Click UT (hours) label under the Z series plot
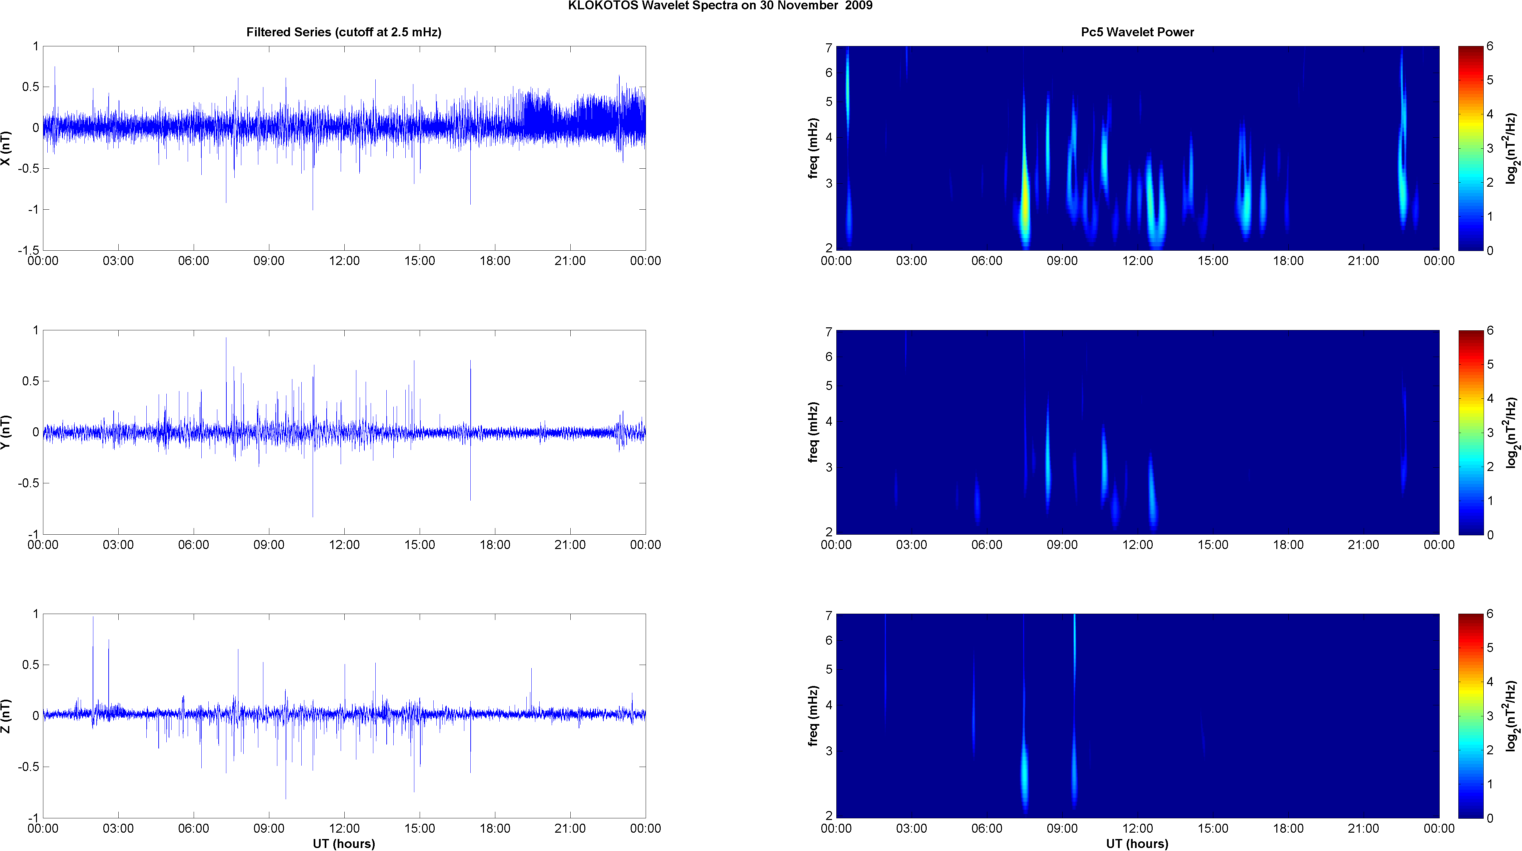The width and height of the screenshot is (1522, 851). (x=344, y=844)
